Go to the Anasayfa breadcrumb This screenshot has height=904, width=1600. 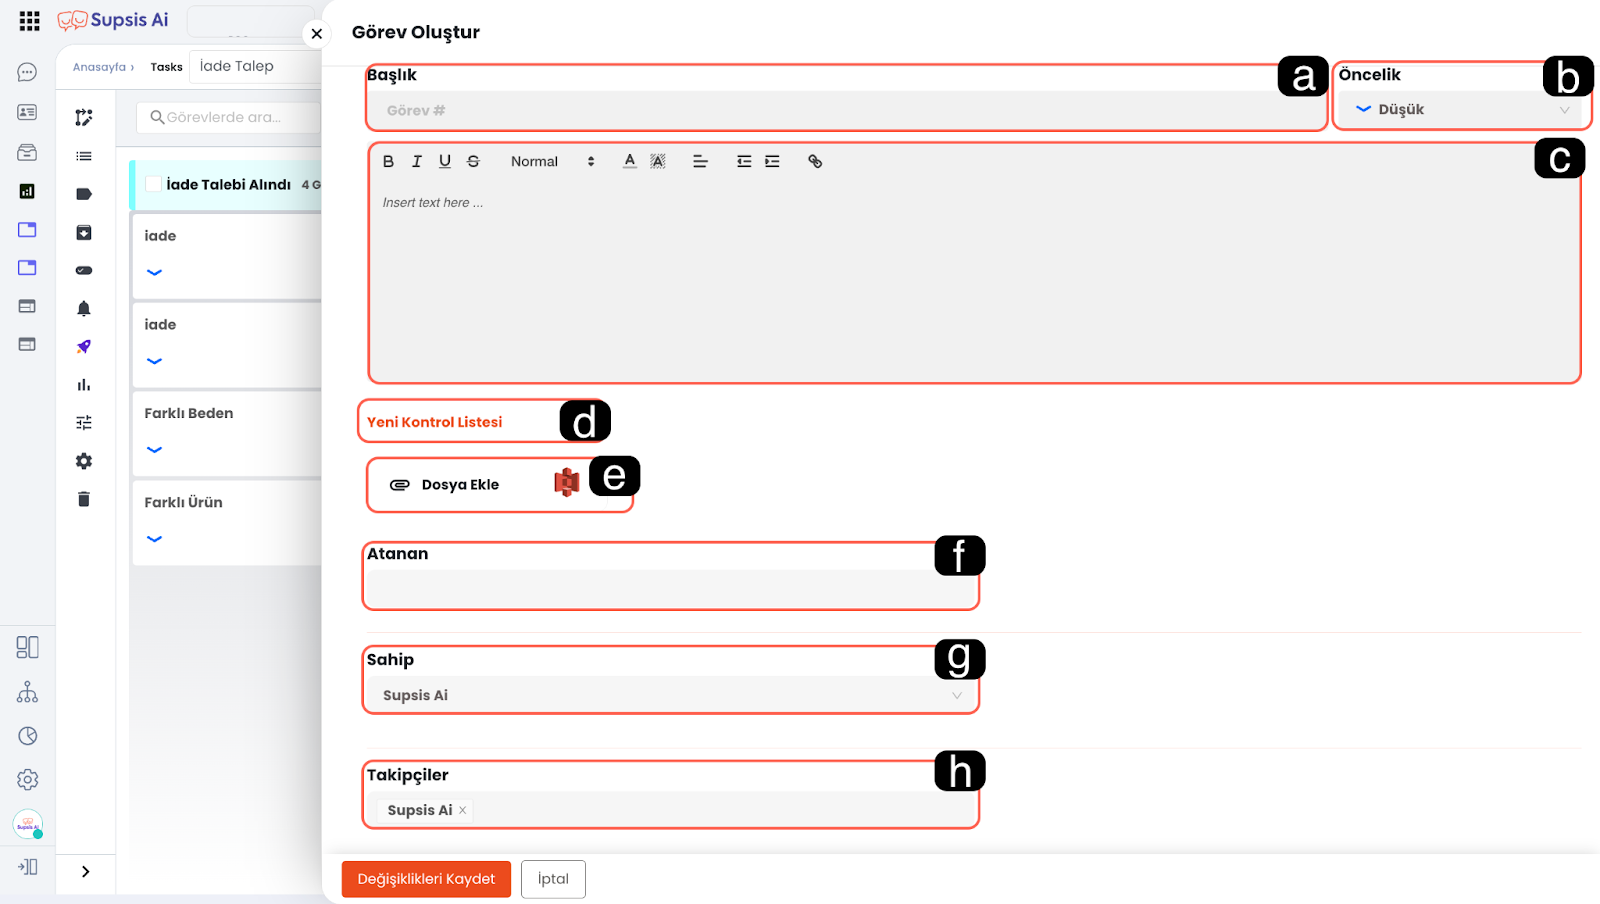tap(99, 67)
